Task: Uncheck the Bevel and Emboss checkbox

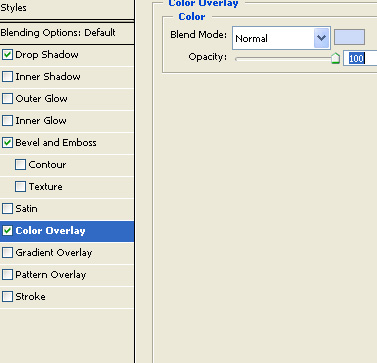Action: click(x=7, y=142)
